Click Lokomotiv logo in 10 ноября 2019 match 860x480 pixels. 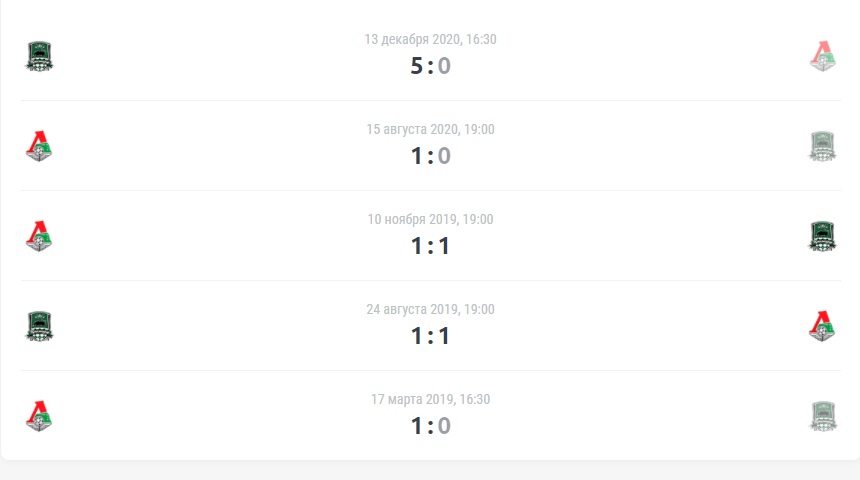(39, 236)
